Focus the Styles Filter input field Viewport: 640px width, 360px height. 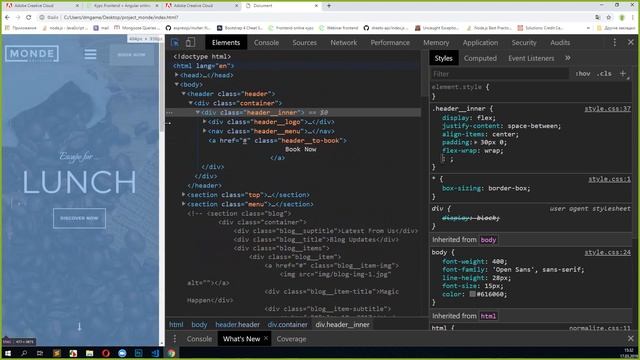click(500, 73)
